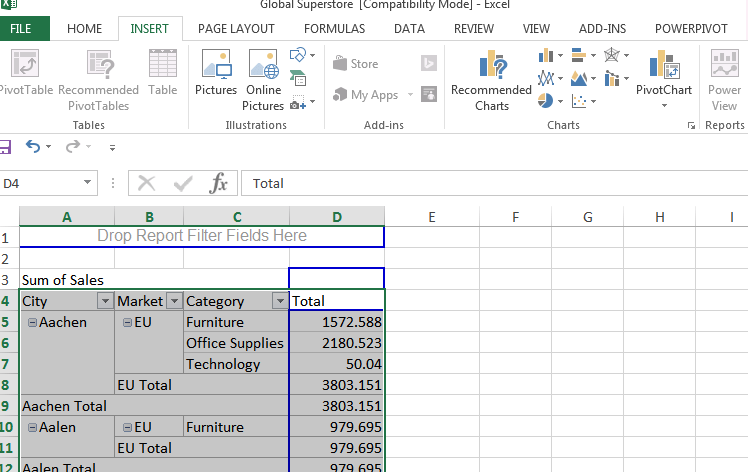The height and width of the screenshot is (472, 748).
Task: Switch to the POWERPIVOT tab
Action: 691,29
